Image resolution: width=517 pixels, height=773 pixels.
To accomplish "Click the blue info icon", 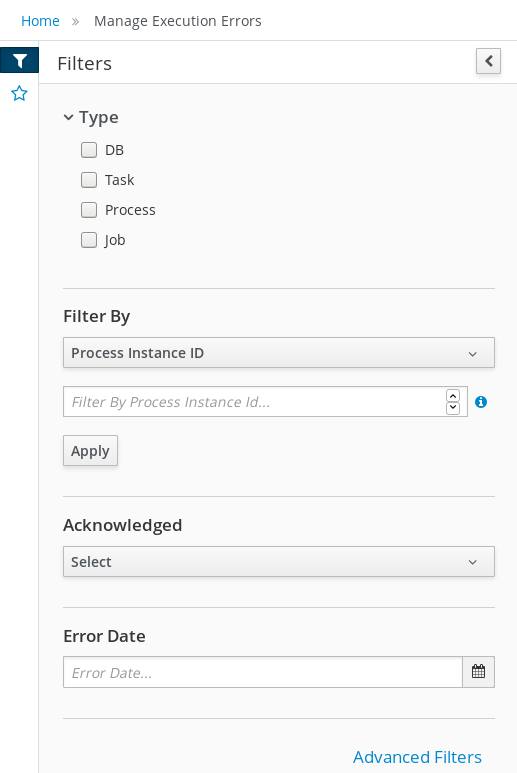I will click(x=481, y=402).
